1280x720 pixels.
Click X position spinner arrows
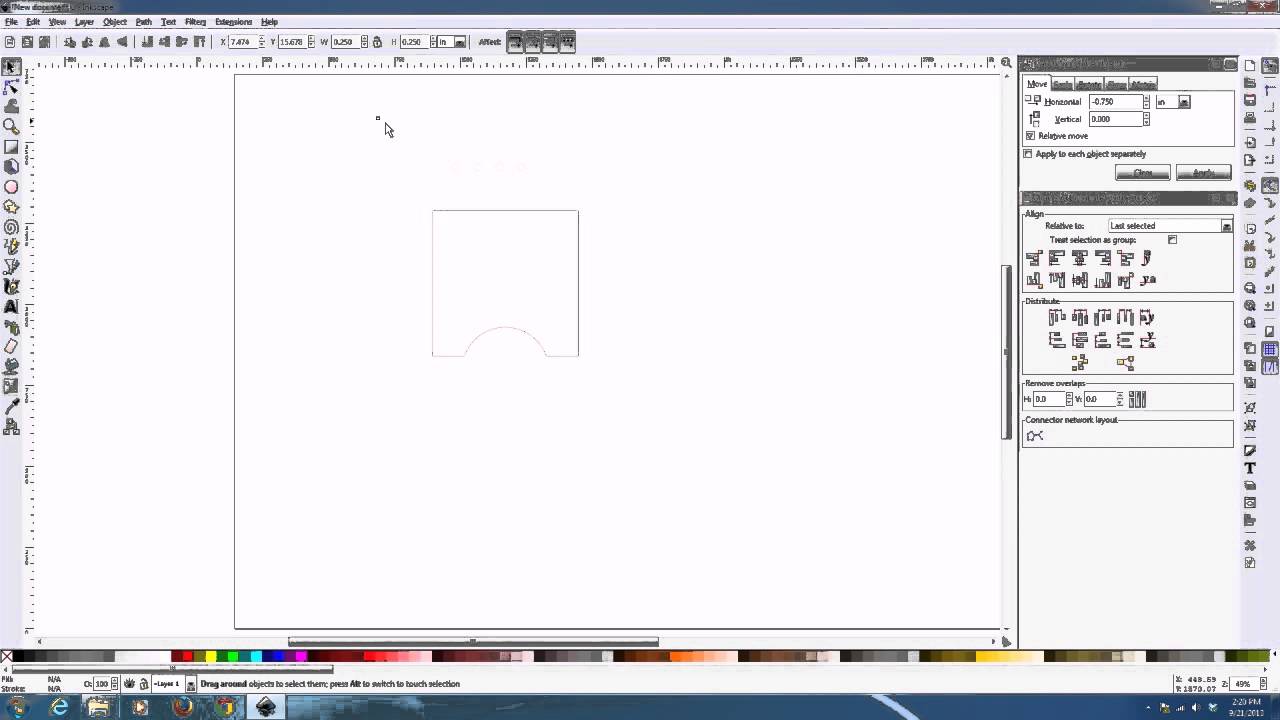coord(262,42)
